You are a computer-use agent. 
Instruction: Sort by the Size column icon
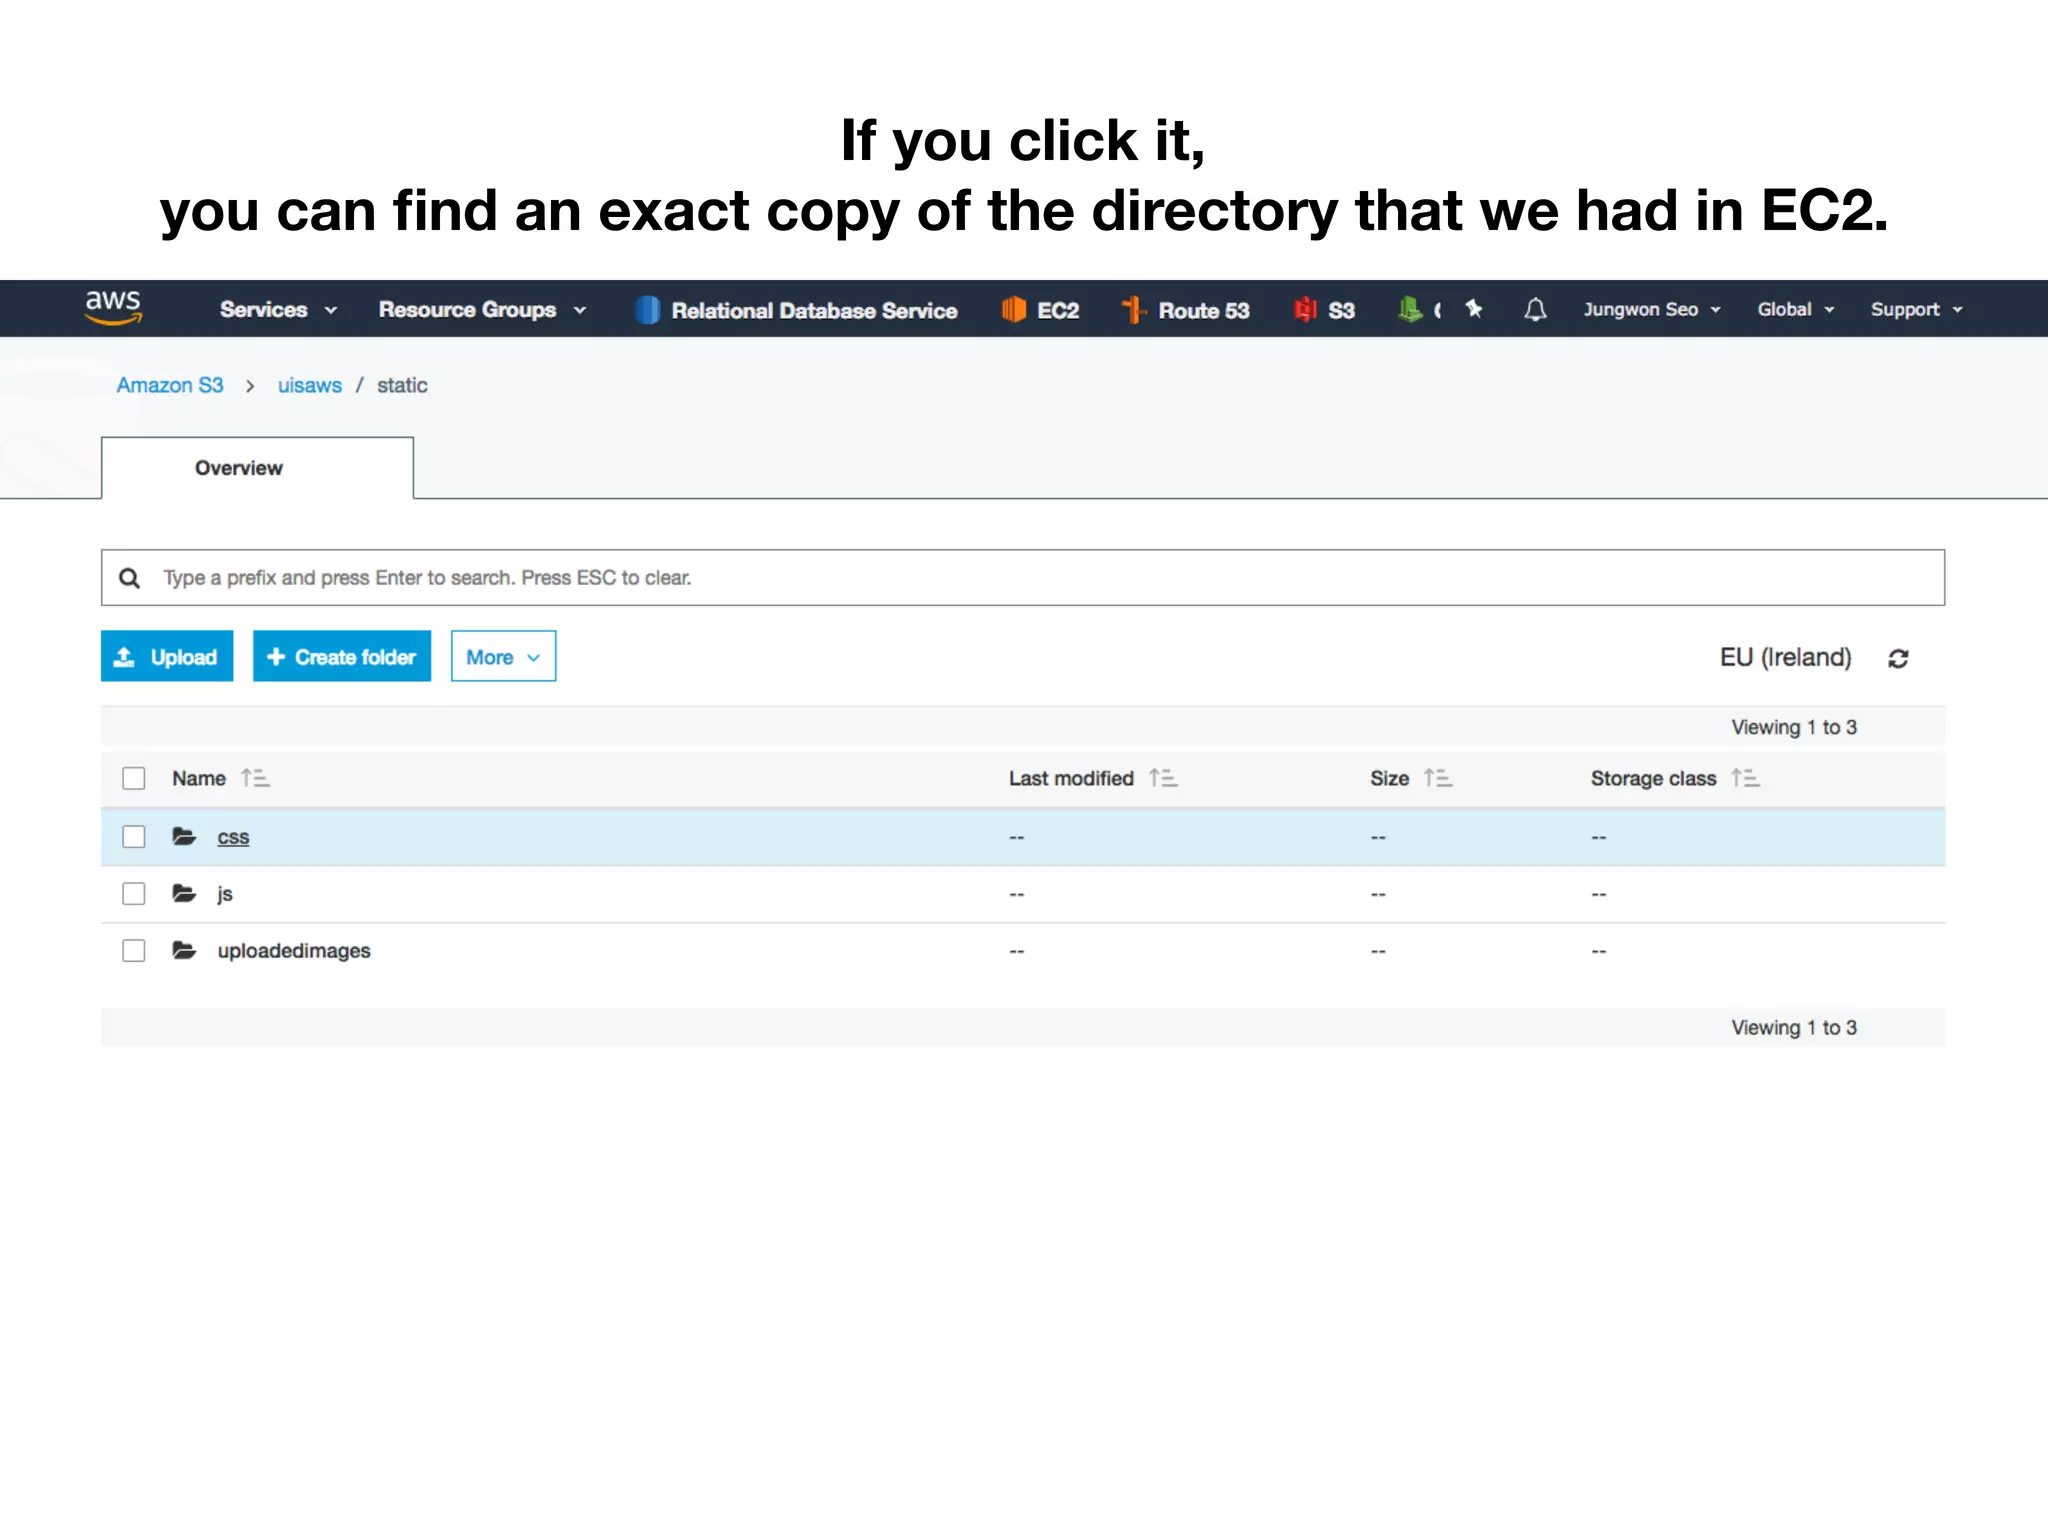(x=1438, y=778)
